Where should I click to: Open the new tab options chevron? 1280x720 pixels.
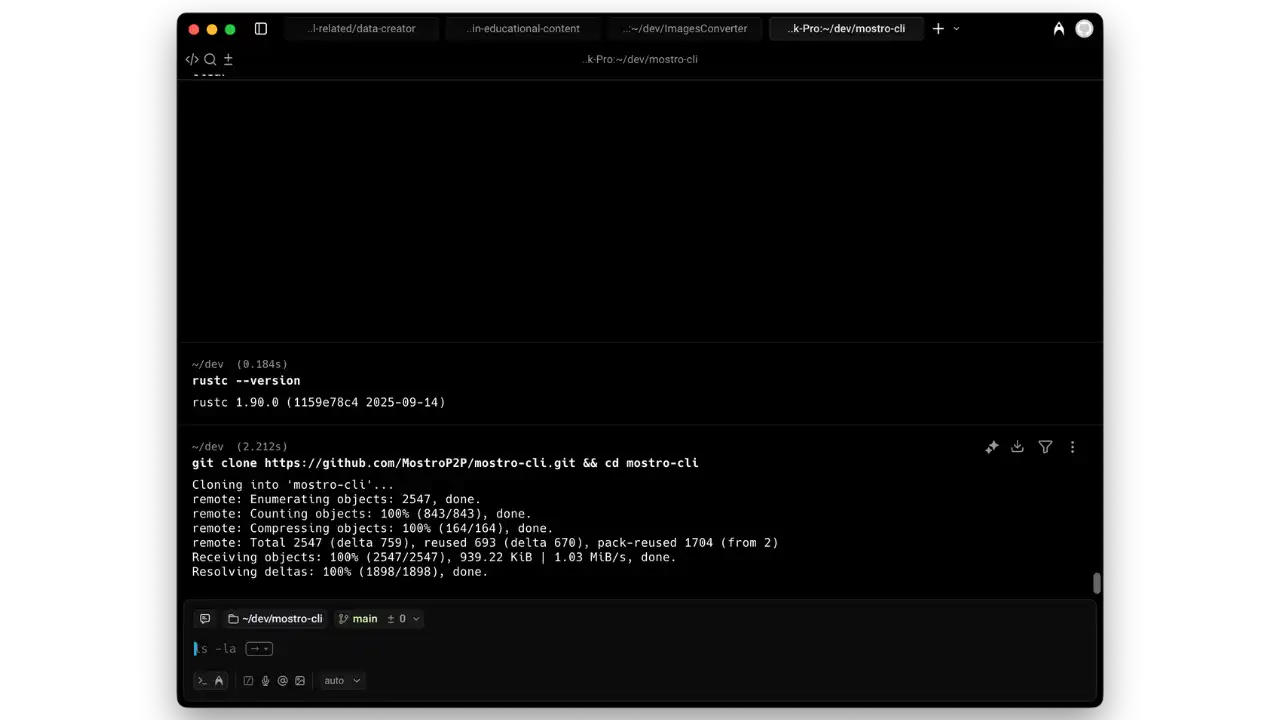pos(956,29)
